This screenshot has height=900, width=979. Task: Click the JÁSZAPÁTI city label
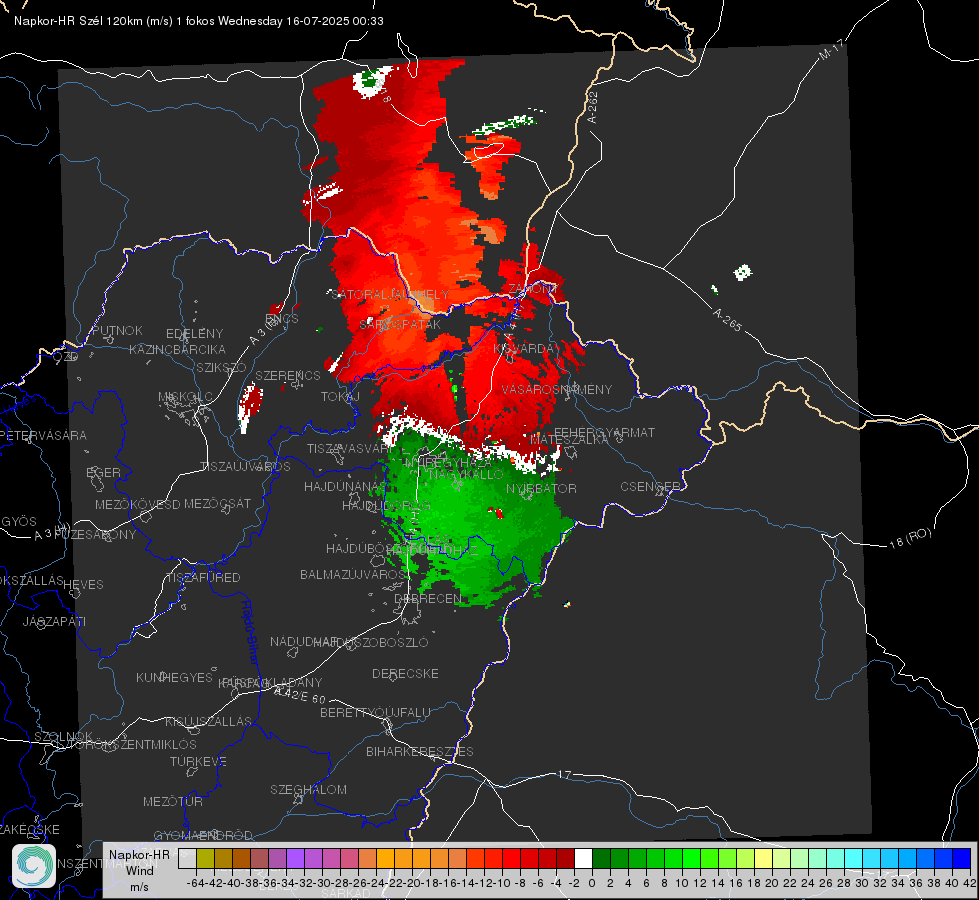pos(54,622)
